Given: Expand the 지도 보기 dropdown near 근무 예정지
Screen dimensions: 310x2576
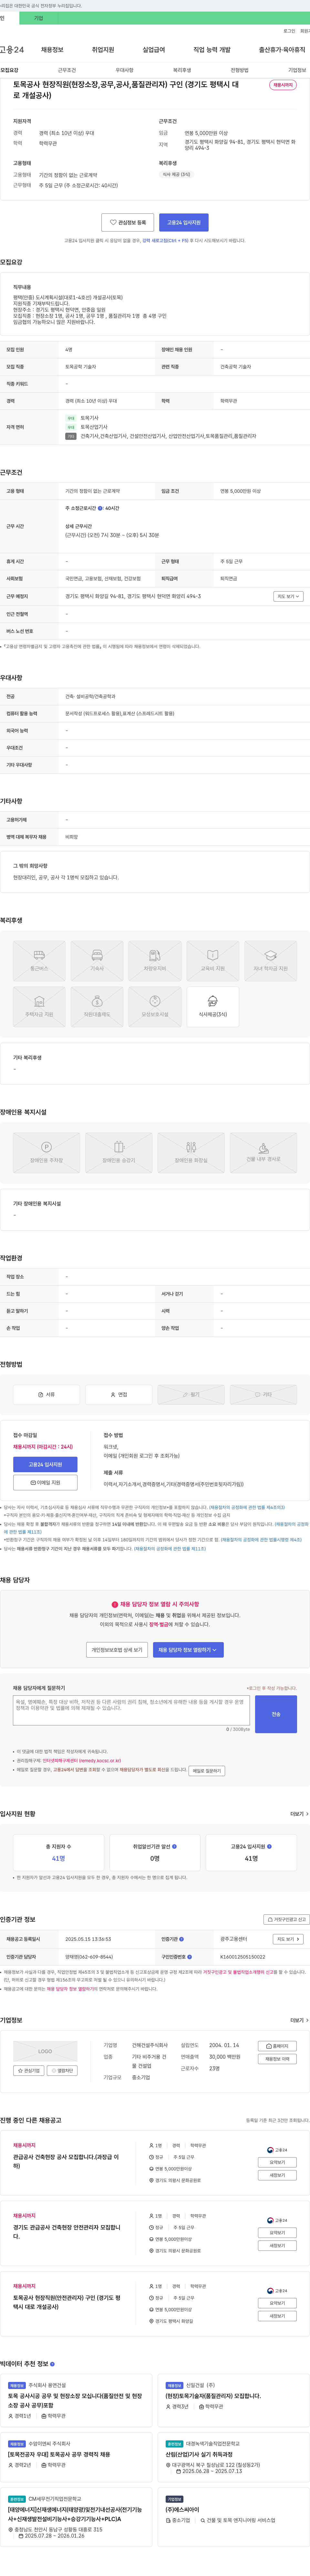Looking at the screenshot, I should [x=288, y=596].
